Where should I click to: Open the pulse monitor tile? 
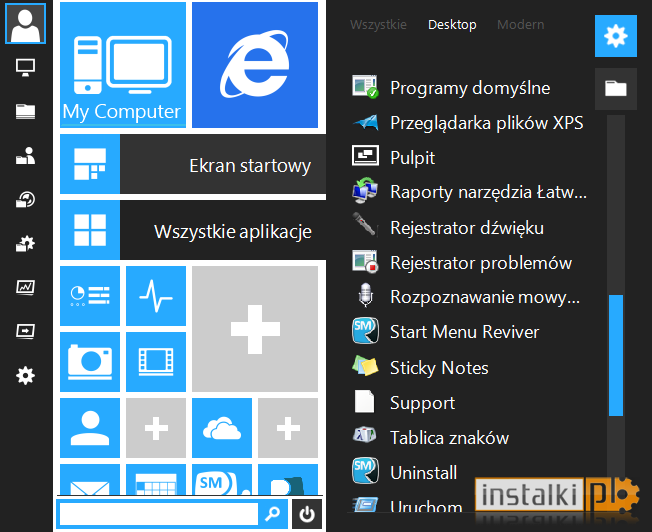point(156,296)
